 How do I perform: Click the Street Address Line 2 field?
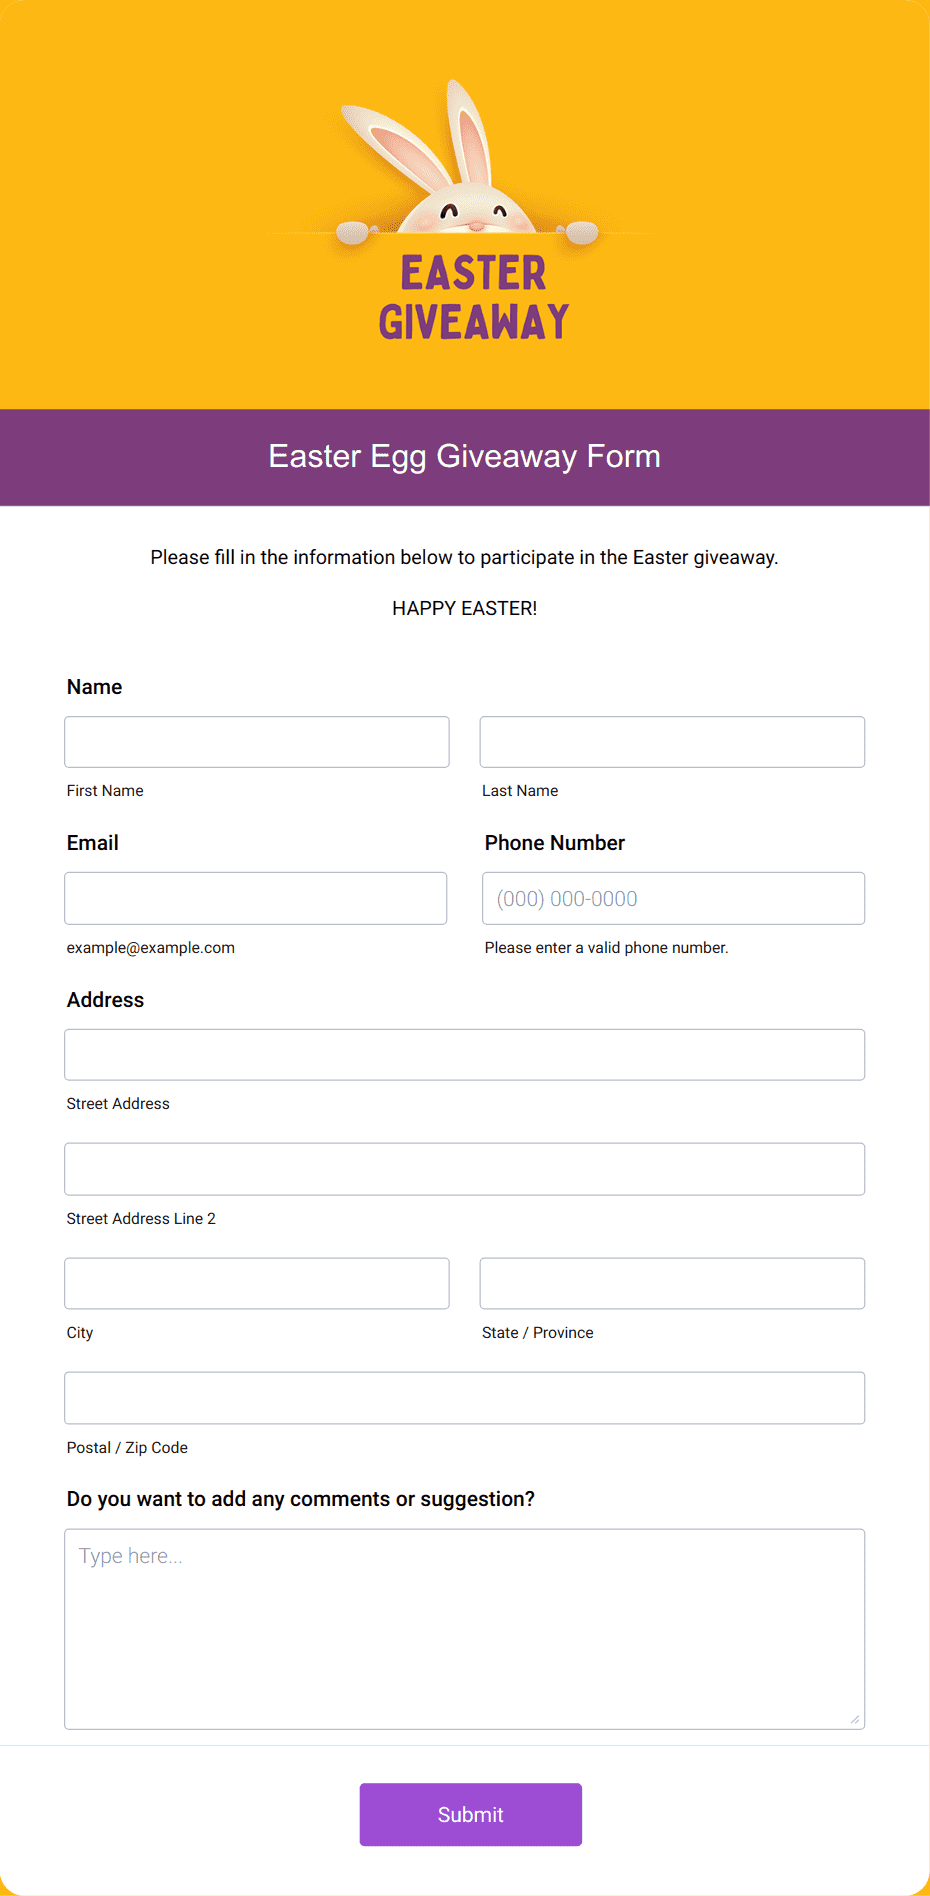[x=465, y=1169]
